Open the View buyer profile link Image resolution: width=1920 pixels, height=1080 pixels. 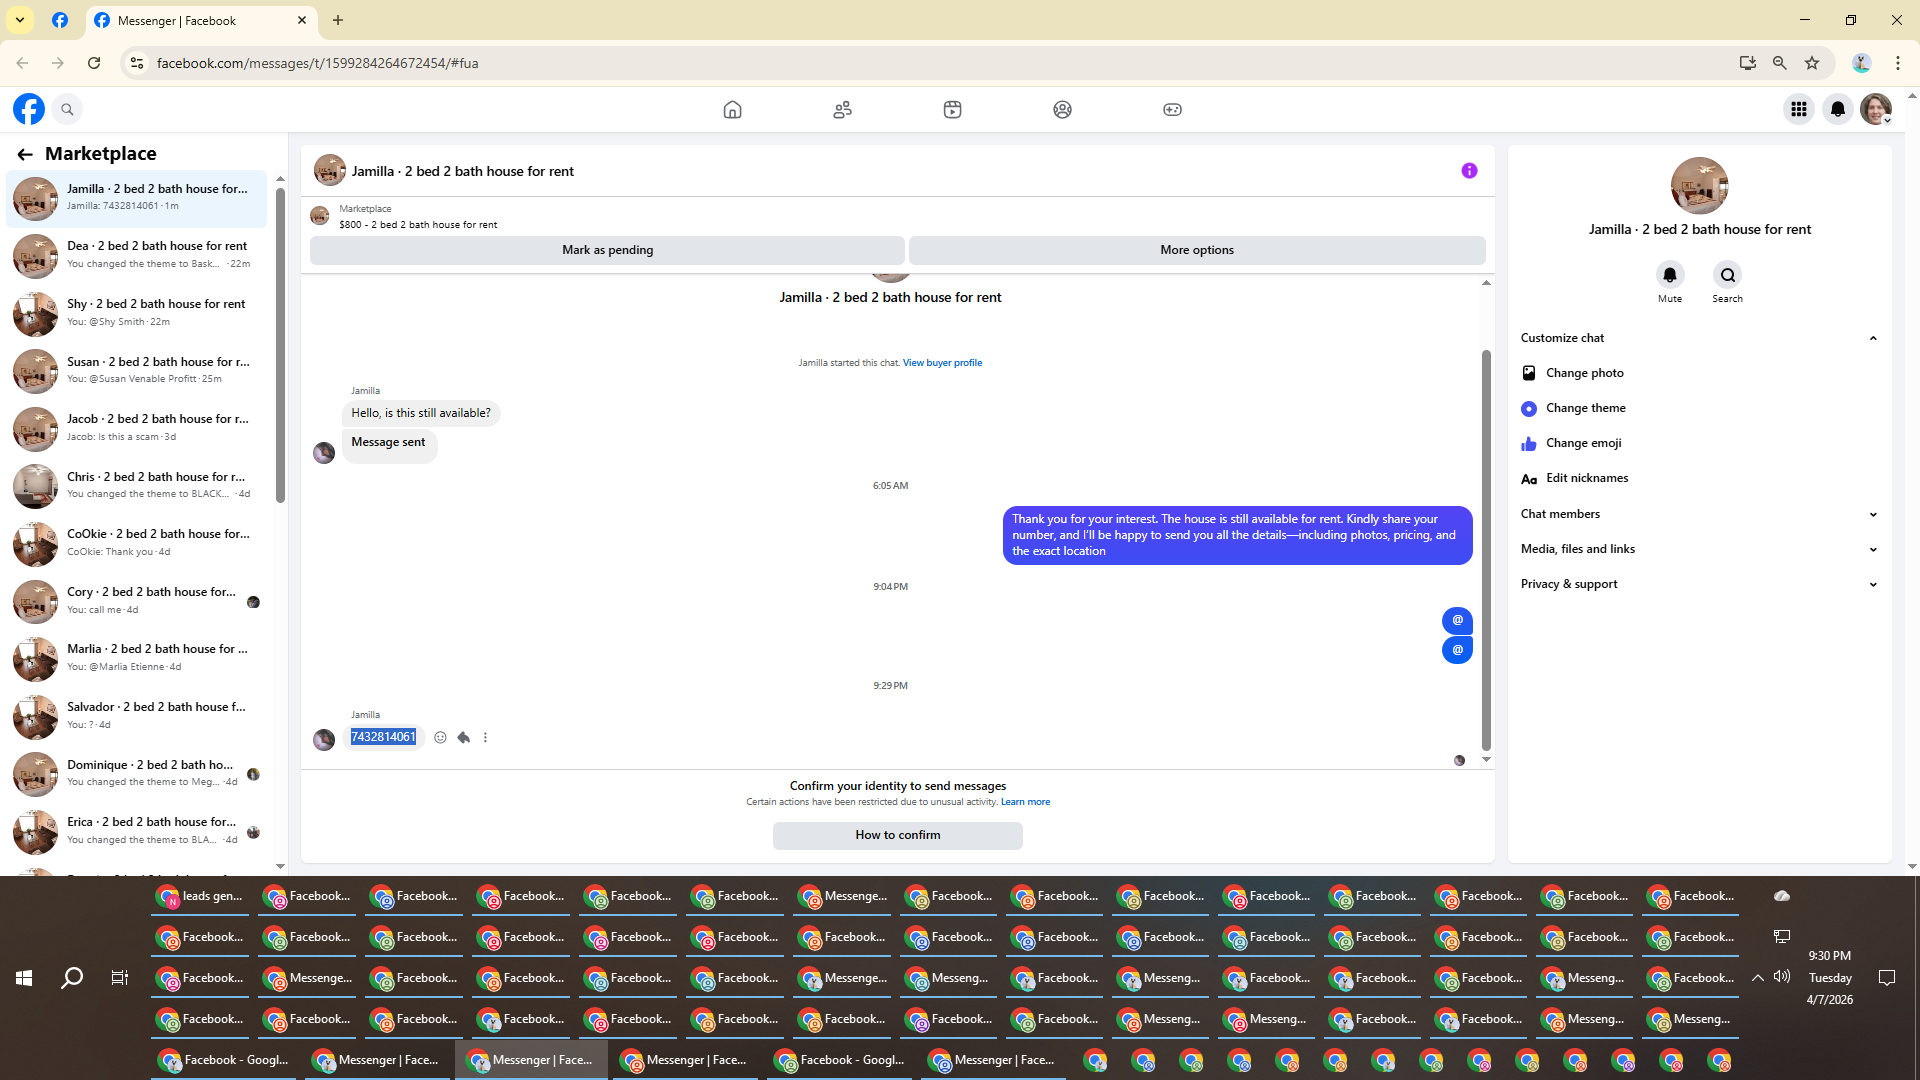[x=942, y=363]
